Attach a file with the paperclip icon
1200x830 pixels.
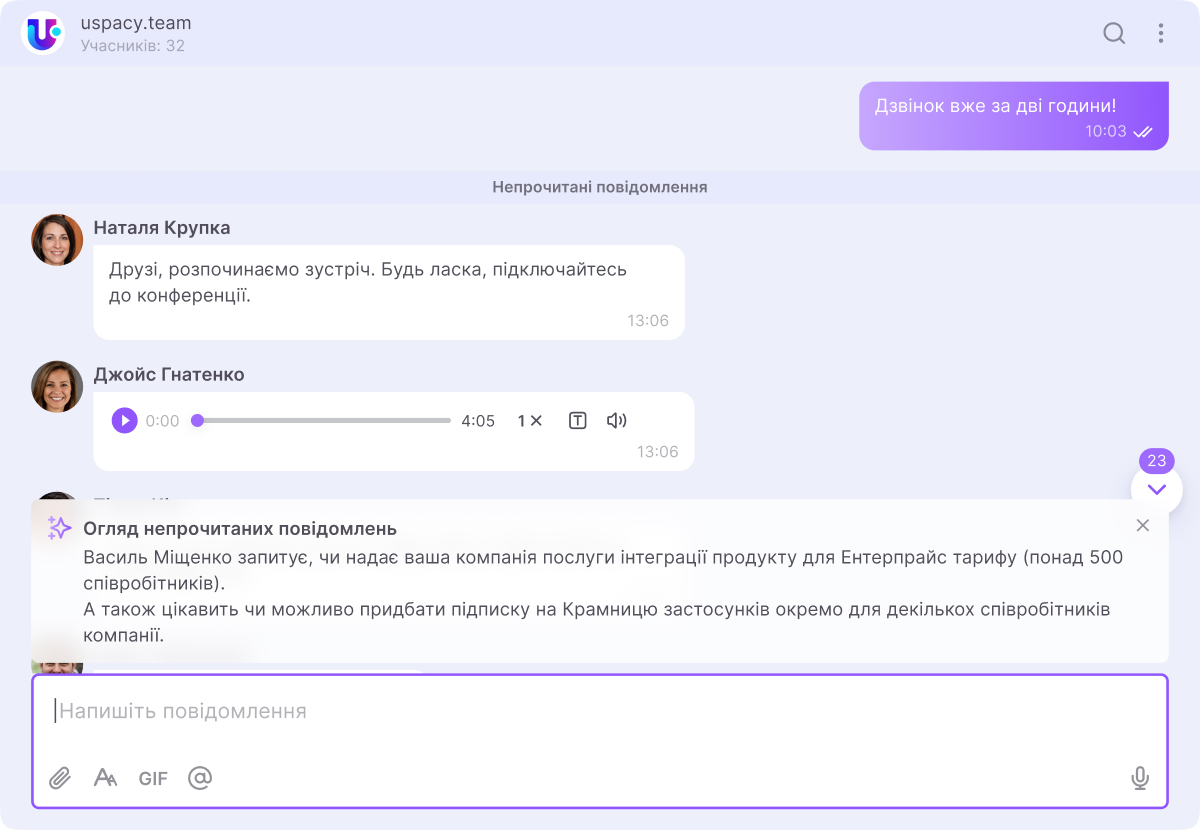click(x=60, y=778)
